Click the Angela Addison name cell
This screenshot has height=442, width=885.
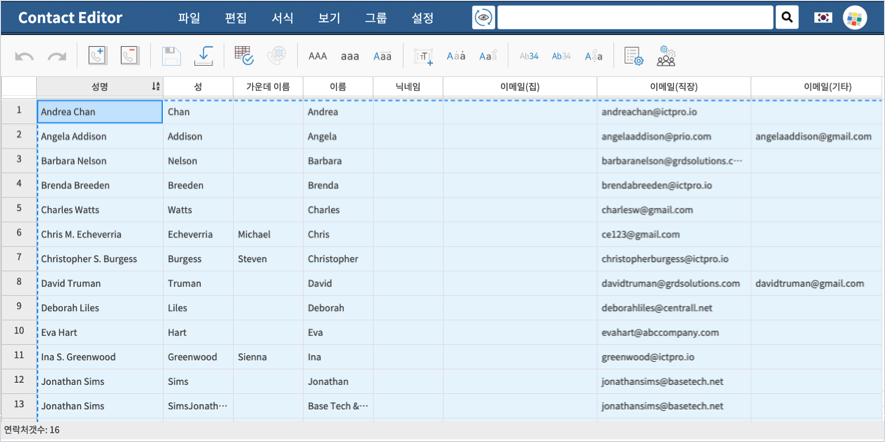(x=100, y=136)
